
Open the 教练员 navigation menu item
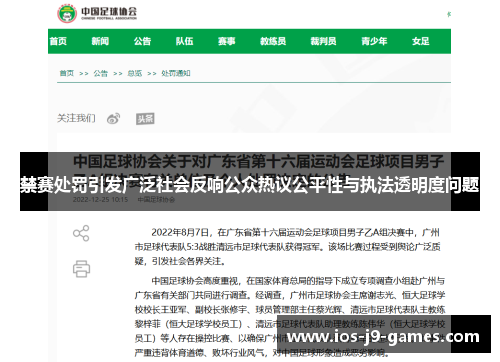click(273, 41)
